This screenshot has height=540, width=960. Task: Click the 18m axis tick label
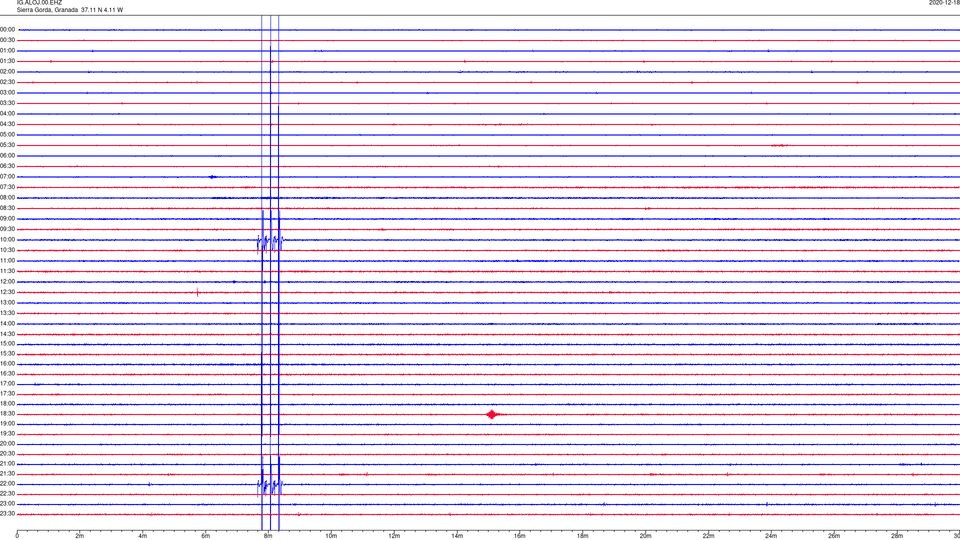click(583, 536)
